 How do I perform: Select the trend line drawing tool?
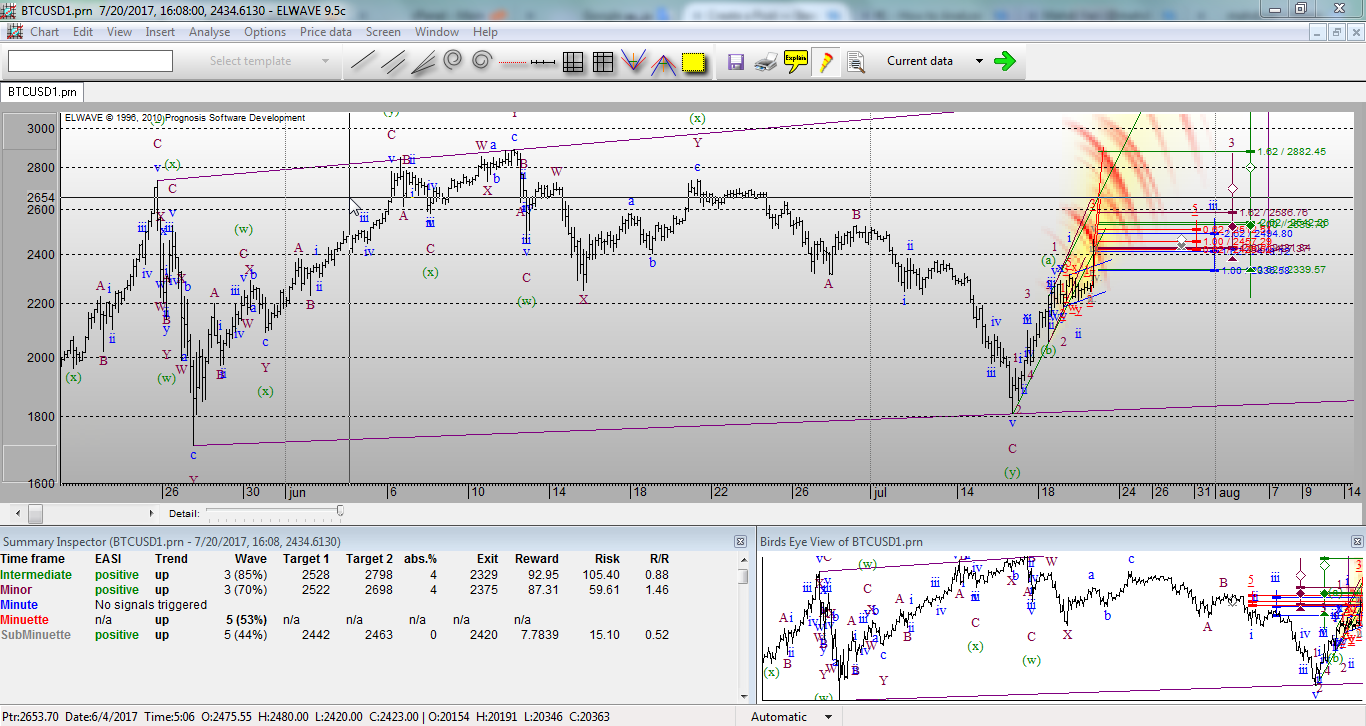(x=362, y=62)
